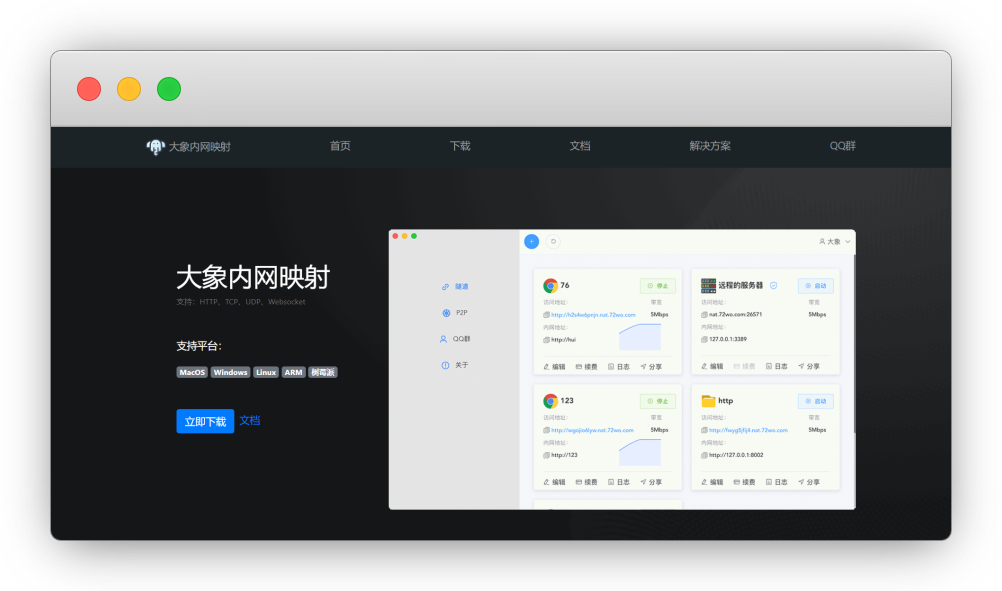Viewport: 1002px width, 591px height.
Task: Click the server rack icon of 远程的服务器
Action: click(709, 285)
